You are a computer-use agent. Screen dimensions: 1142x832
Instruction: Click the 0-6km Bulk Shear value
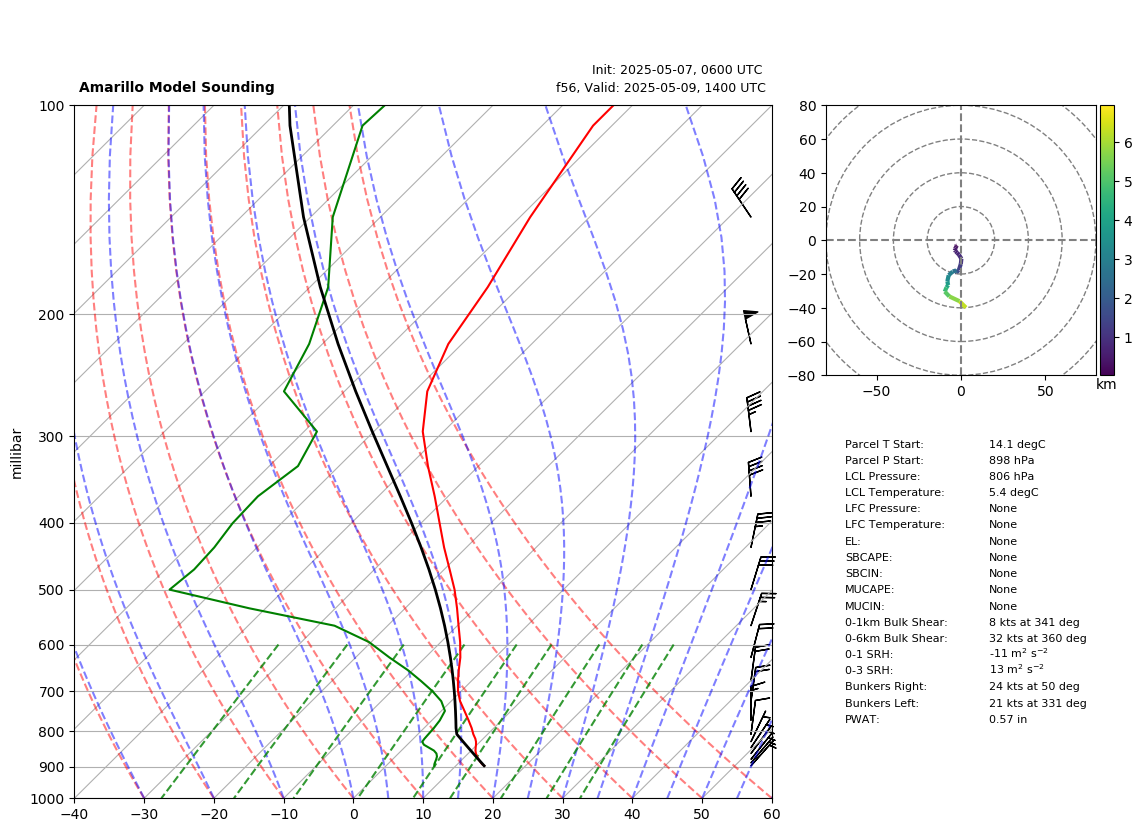pos(1037,638)
